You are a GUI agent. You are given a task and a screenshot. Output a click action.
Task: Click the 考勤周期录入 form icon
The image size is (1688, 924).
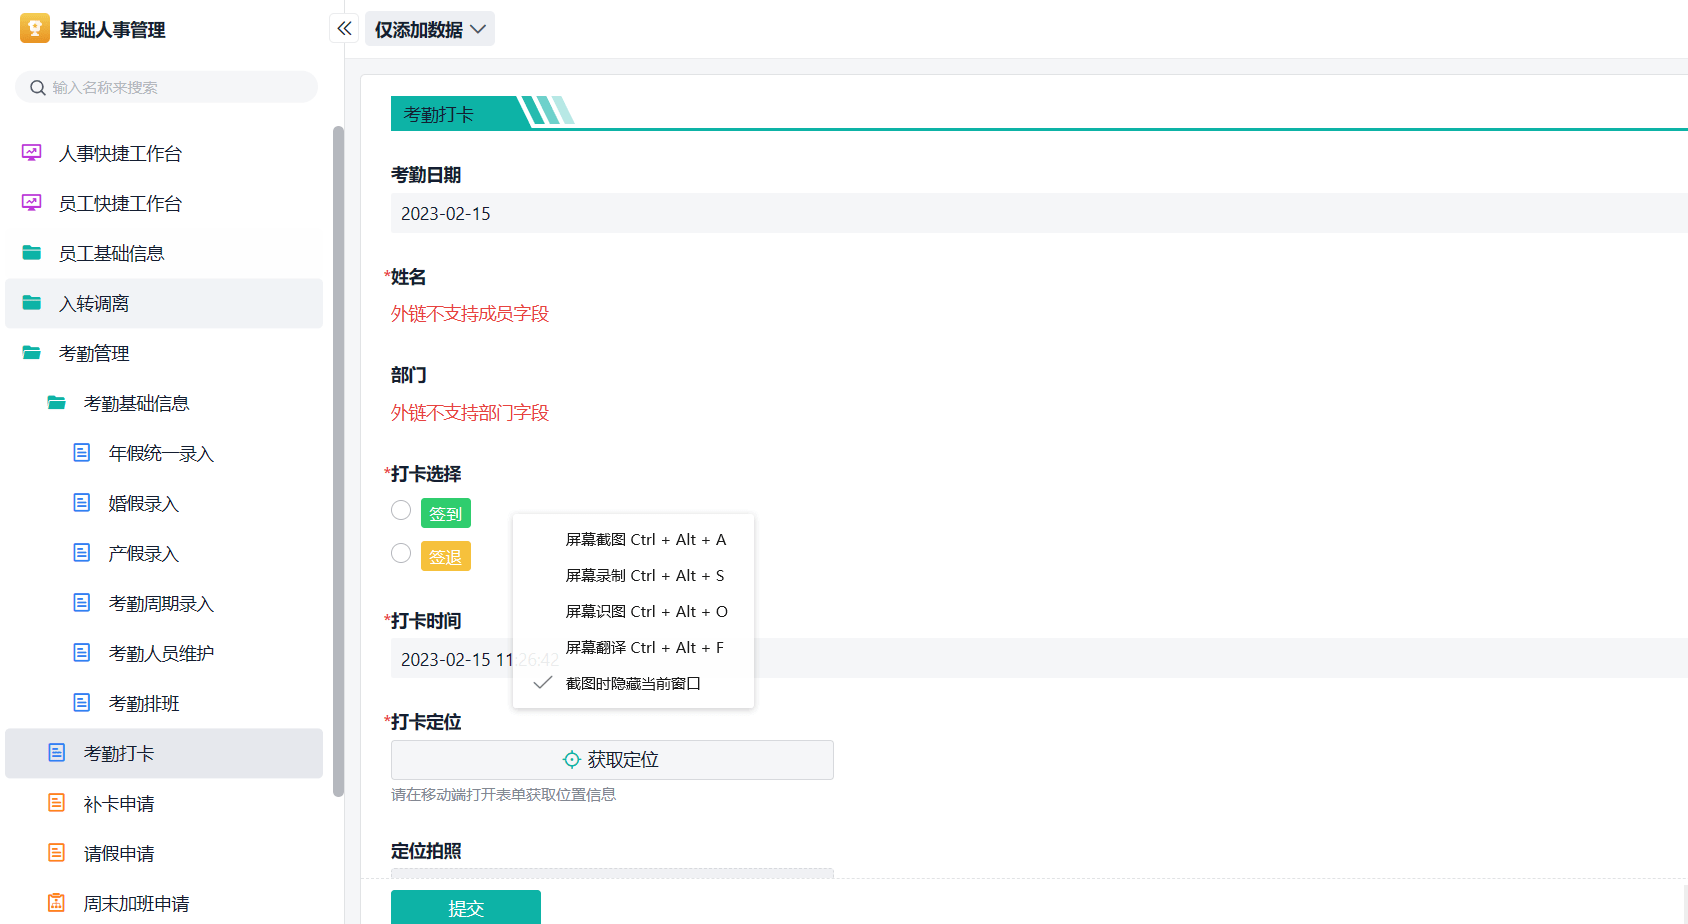82,603
